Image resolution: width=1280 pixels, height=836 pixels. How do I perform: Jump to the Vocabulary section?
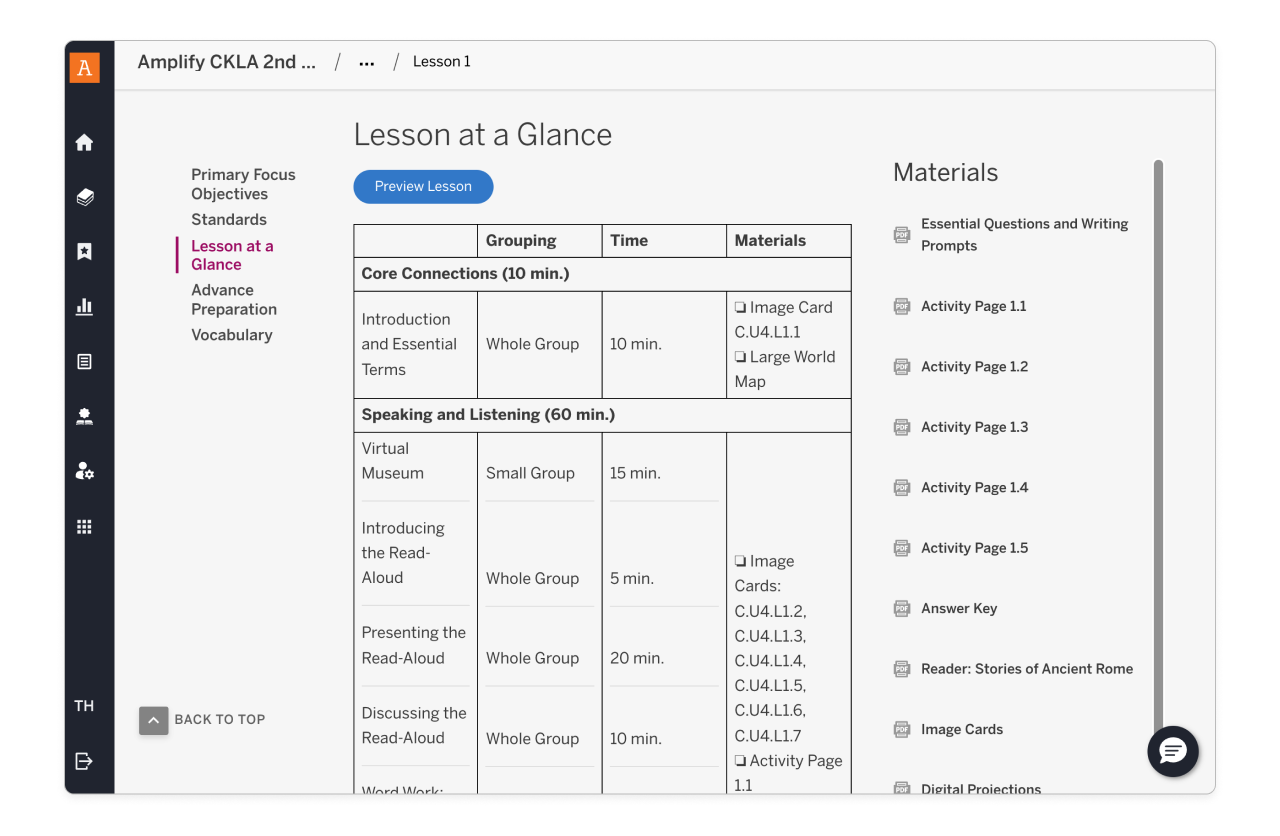[232, 335]
